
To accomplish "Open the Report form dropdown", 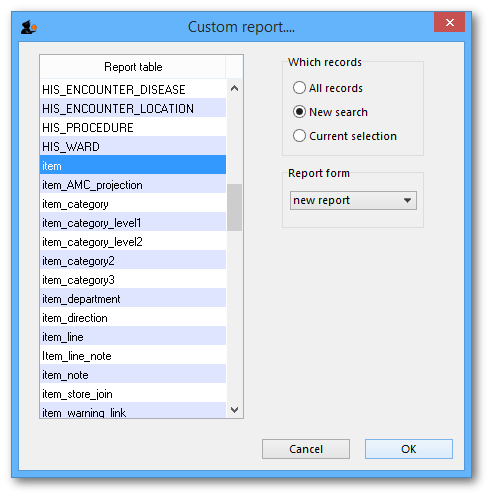I will pos(353,200).
